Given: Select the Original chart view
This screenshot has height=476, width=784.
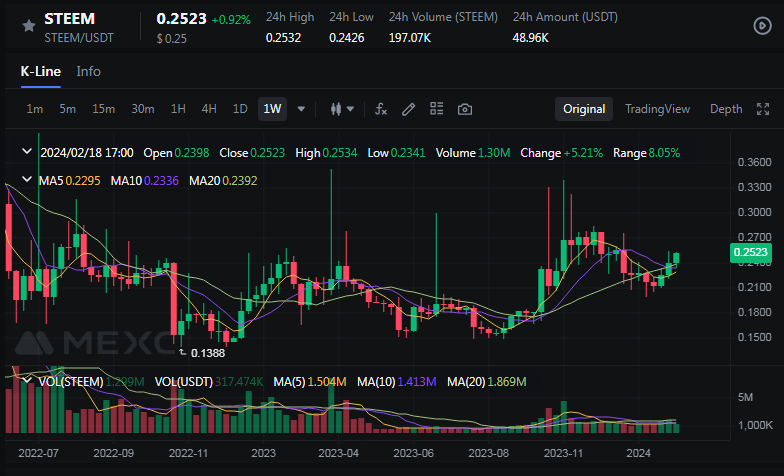Looking at the screenshot, I should (x=584, y=109).
